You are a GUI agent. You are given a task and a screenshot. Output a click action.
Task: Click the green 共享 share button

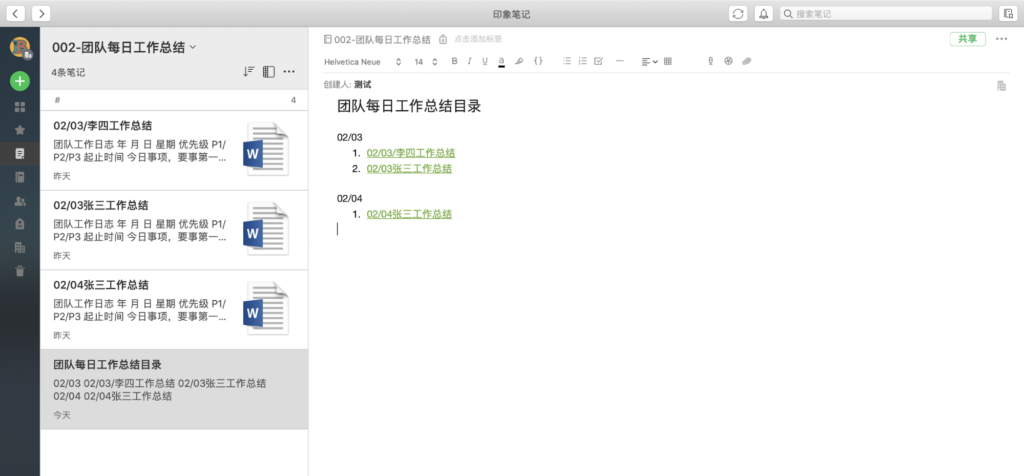967,39
